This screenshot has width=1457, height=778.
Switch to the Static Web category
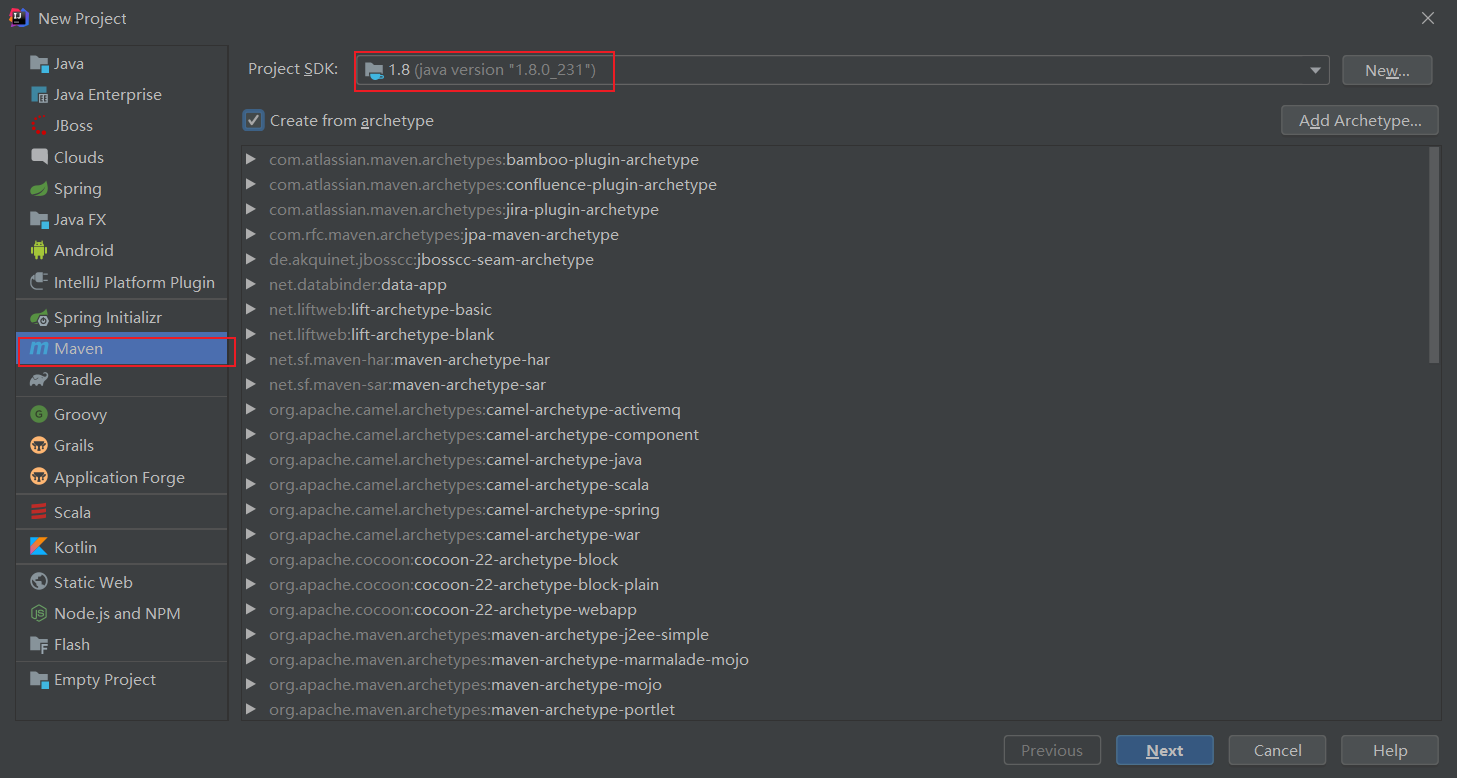coord(93,581)
